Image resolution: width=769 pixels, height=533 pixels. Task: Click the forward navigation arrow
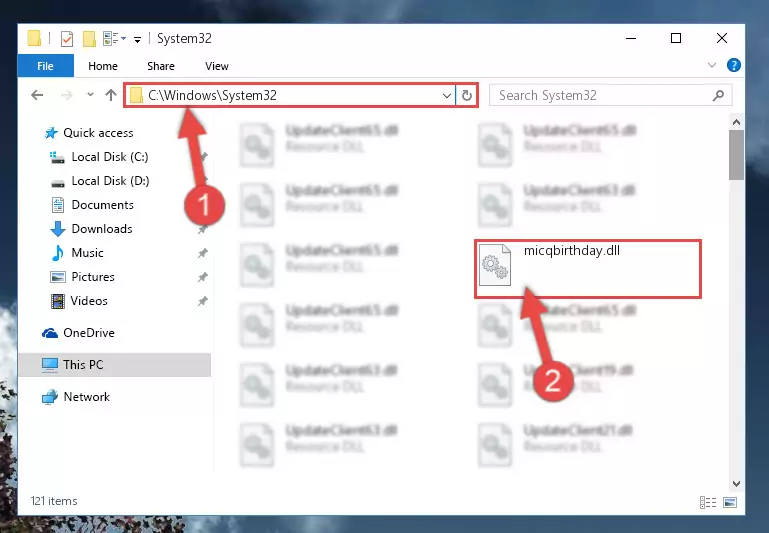click(66, 95)
